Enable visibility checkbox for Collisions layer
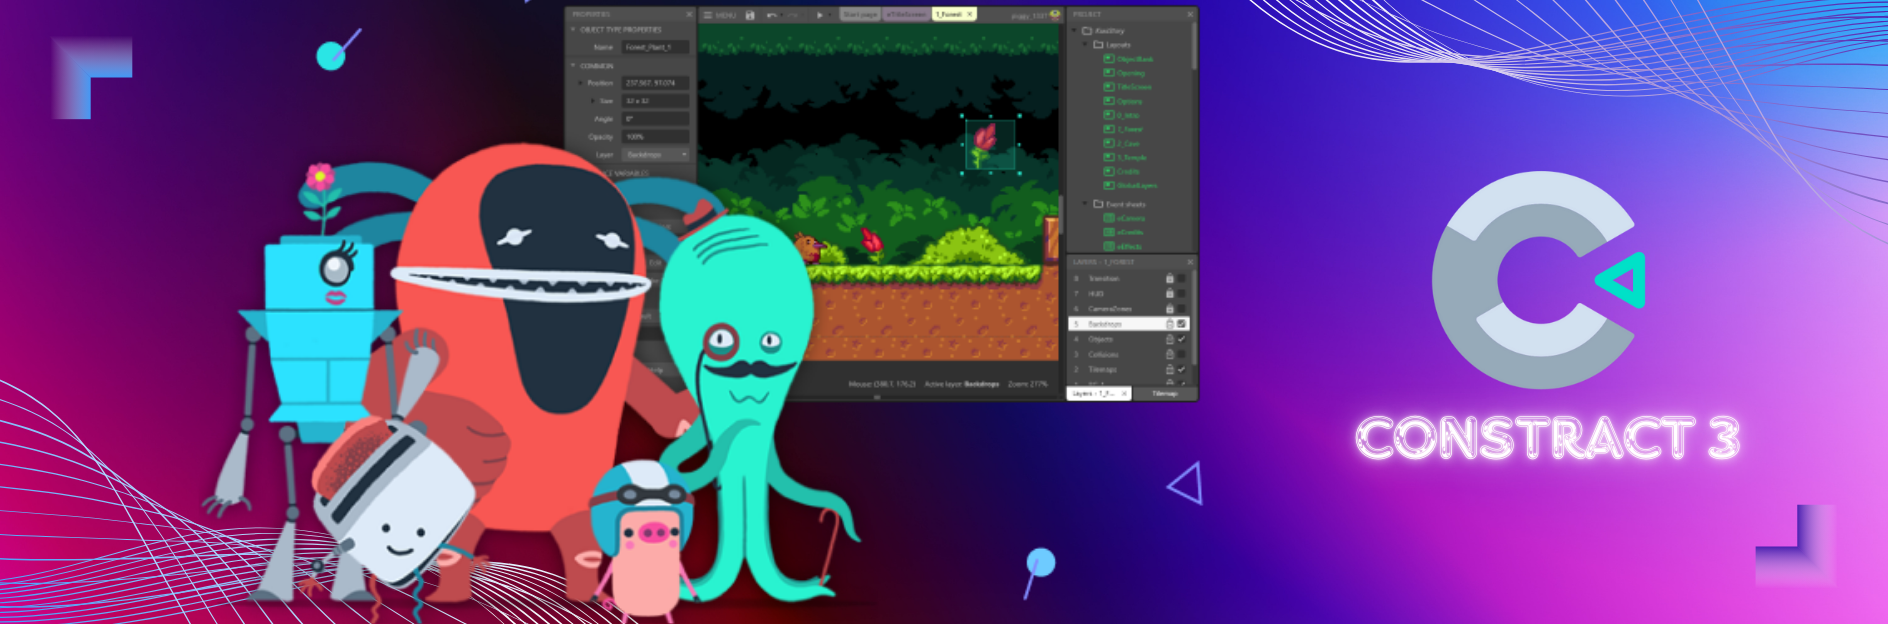The image size is (1888, 624). point(1182,354)
